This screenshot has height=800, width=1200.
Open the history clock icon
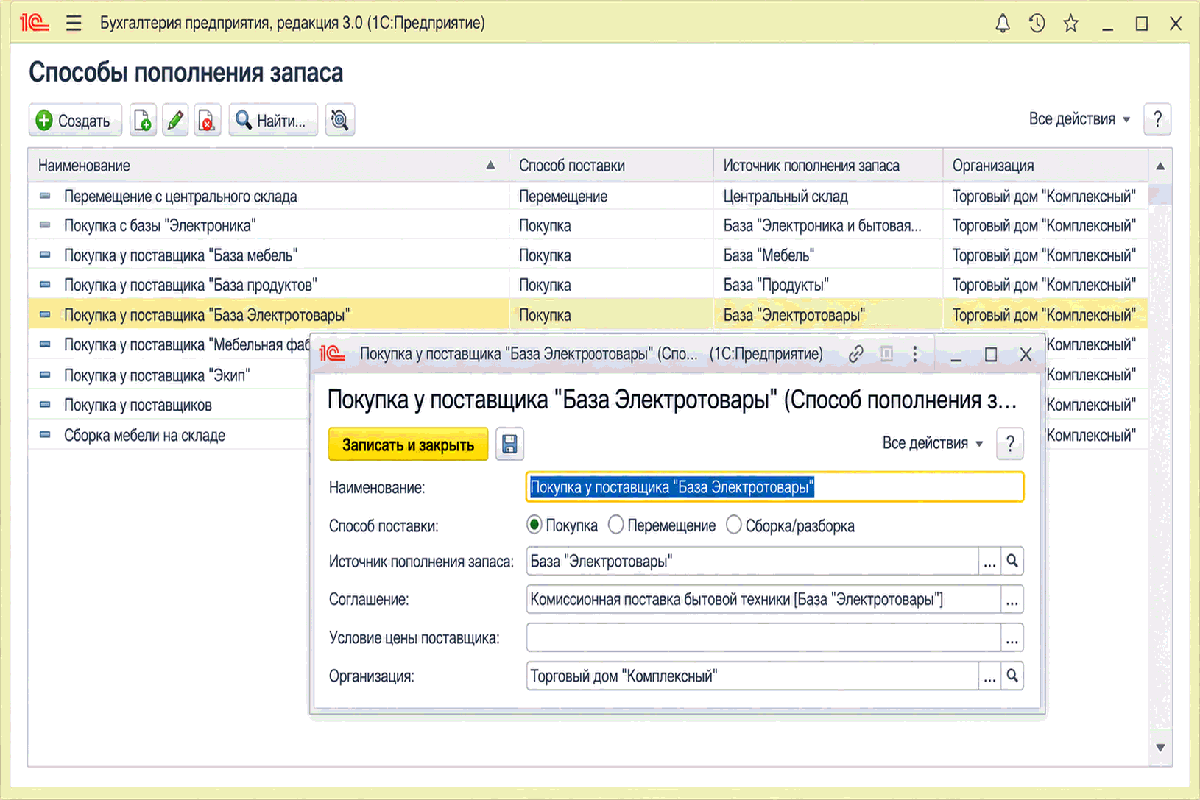tap(1037, 23)
